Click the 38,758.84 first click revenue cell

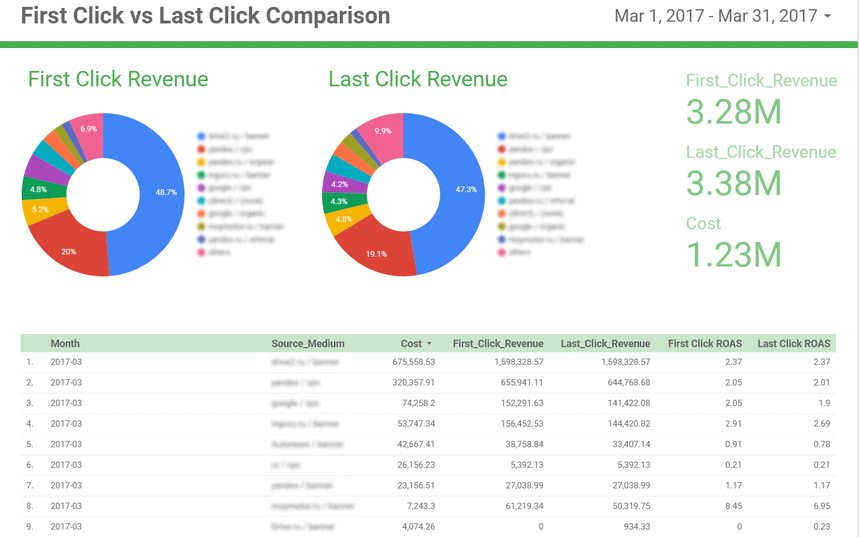[524, 444]
